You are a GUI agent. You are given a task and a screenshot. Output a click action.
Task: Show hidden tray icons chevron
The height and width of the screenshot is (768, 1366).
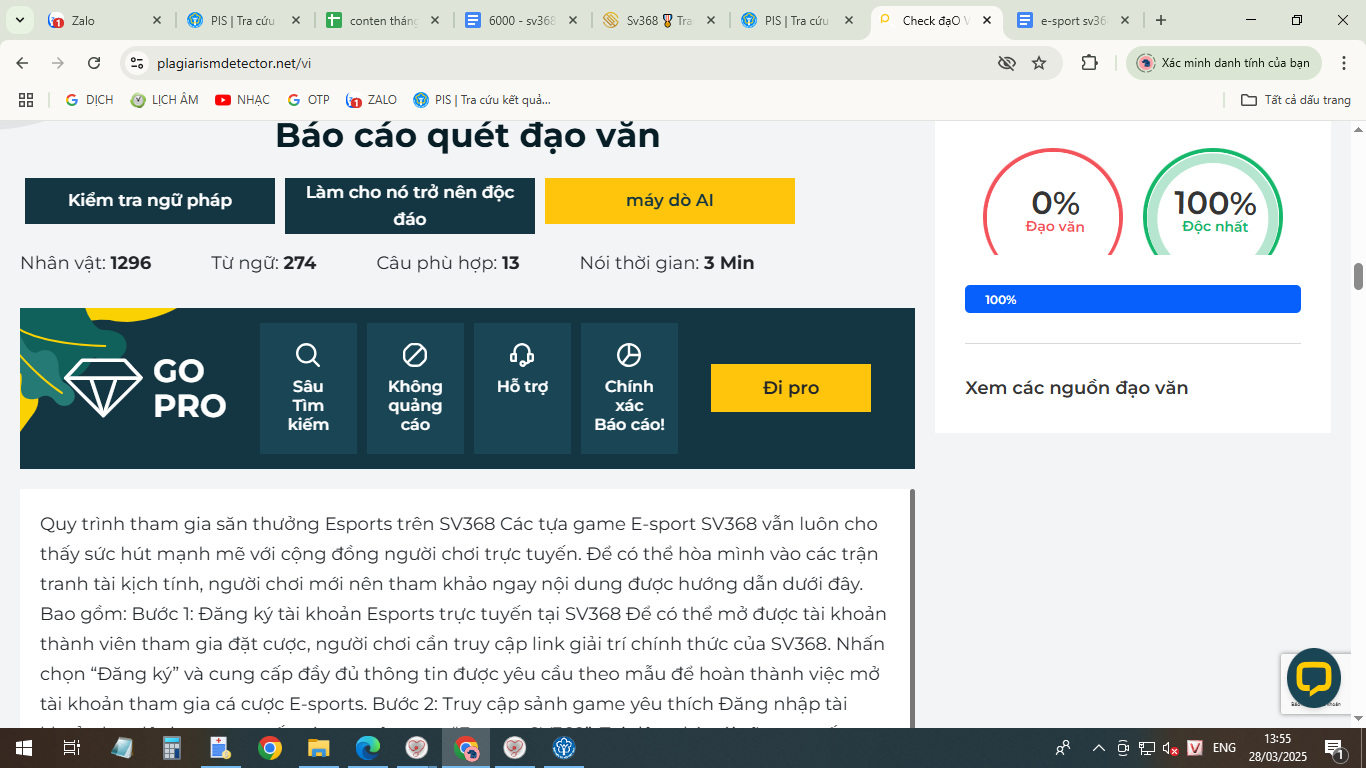[x=1098, y=748]
